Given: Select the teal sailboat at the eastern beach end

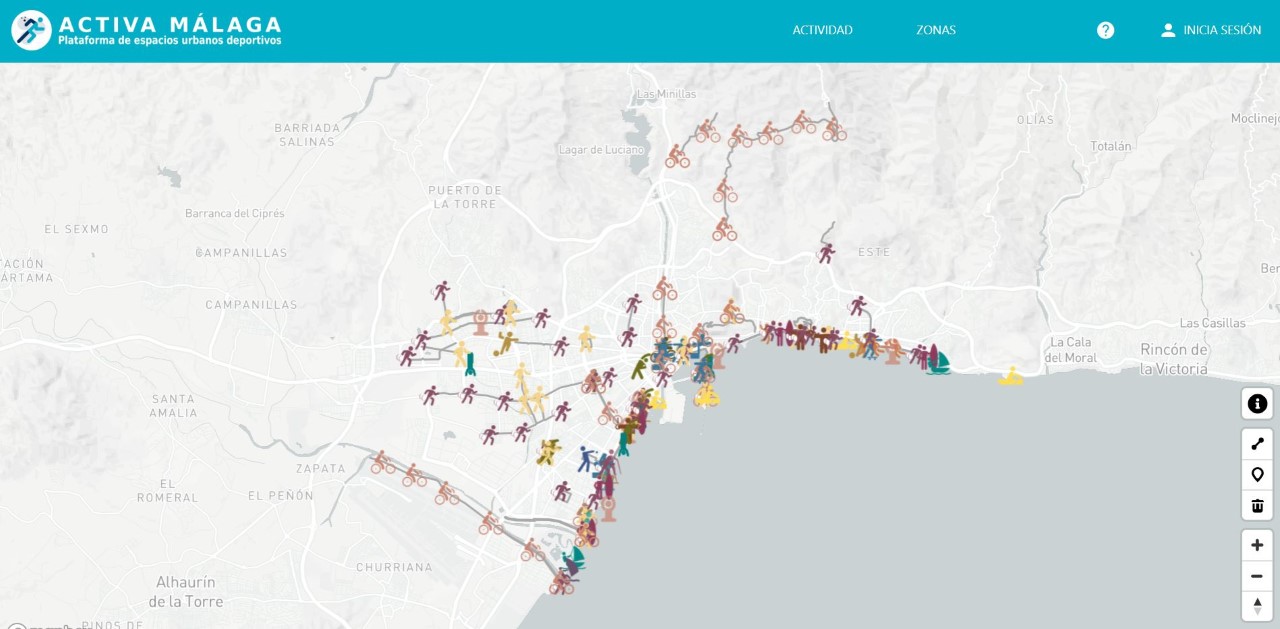Looking at the screenshot, I should click(x=937, y=360).
